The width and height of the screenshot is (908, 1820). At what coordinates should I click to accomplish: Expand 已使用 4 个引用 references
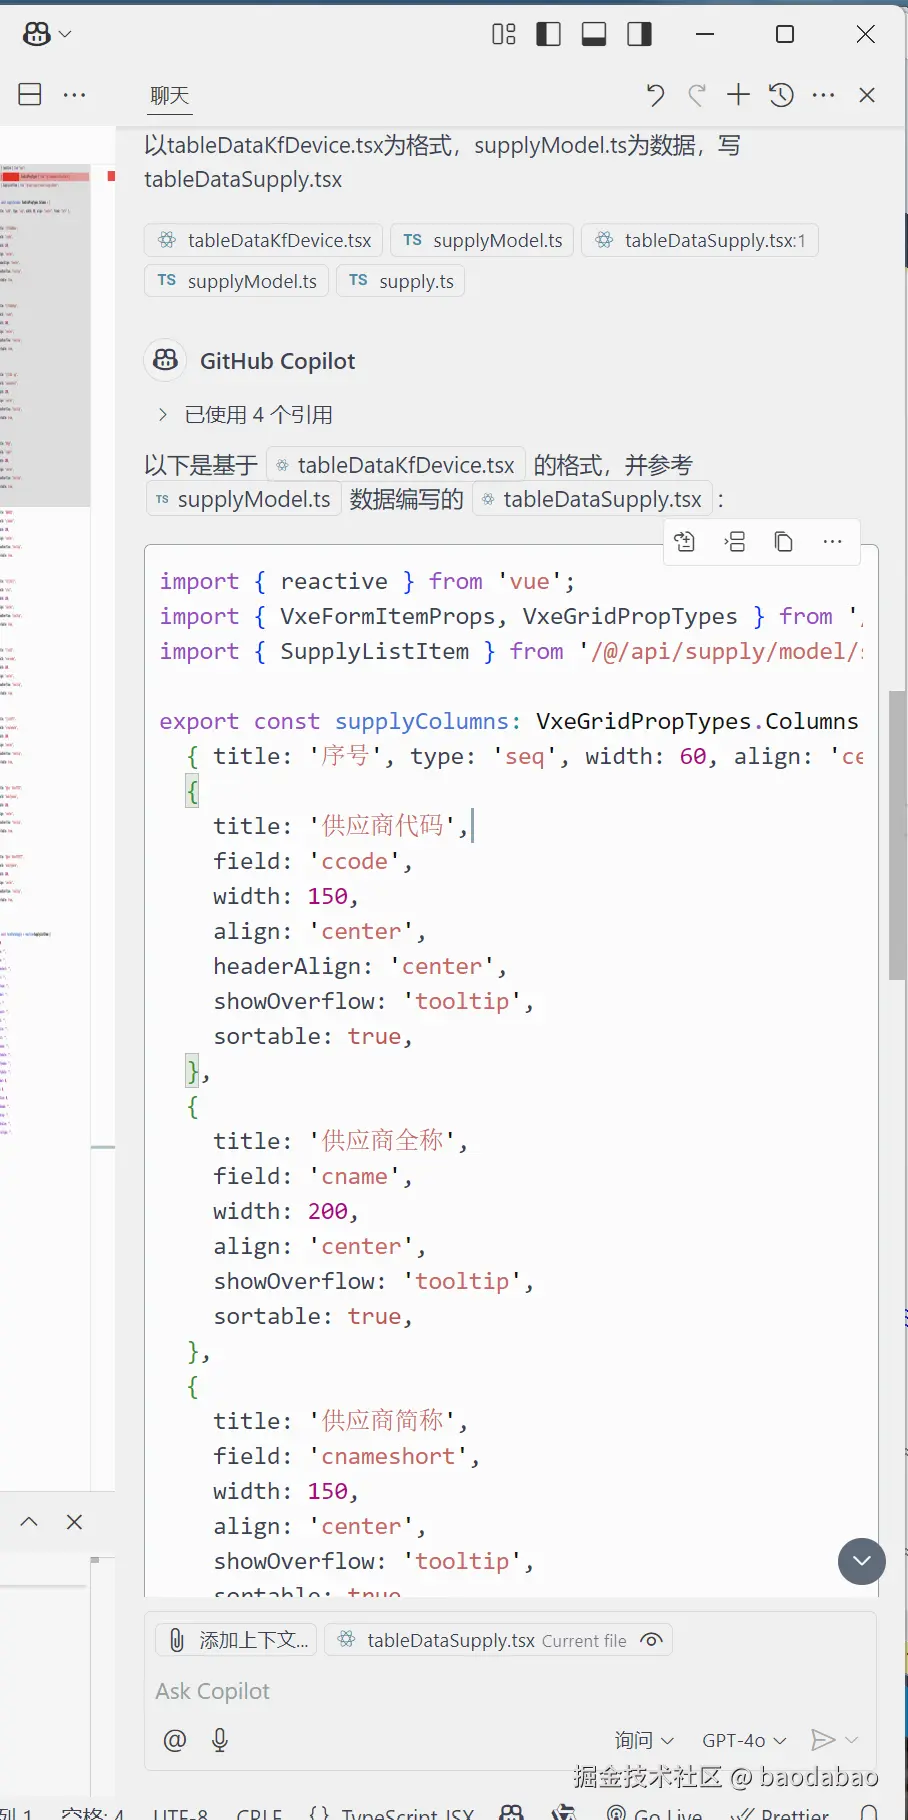tap(245, 414)
